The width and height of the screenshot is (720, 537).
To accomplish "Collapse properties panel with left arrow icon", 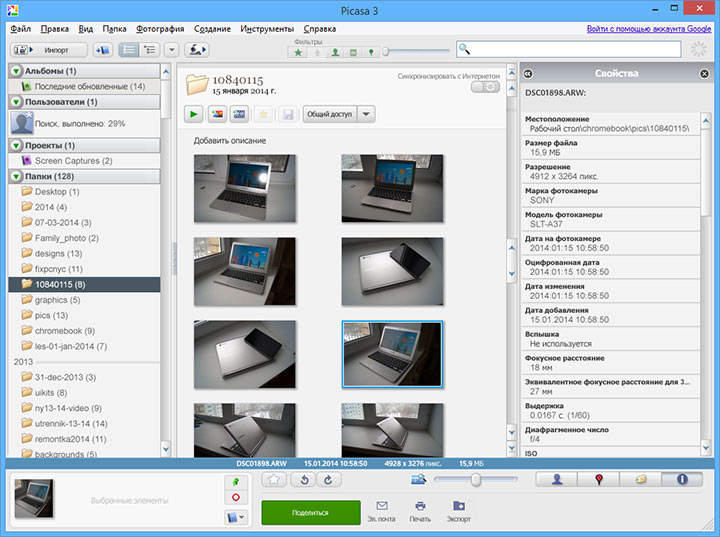I will pyautogui.click(x=528, y=73).
